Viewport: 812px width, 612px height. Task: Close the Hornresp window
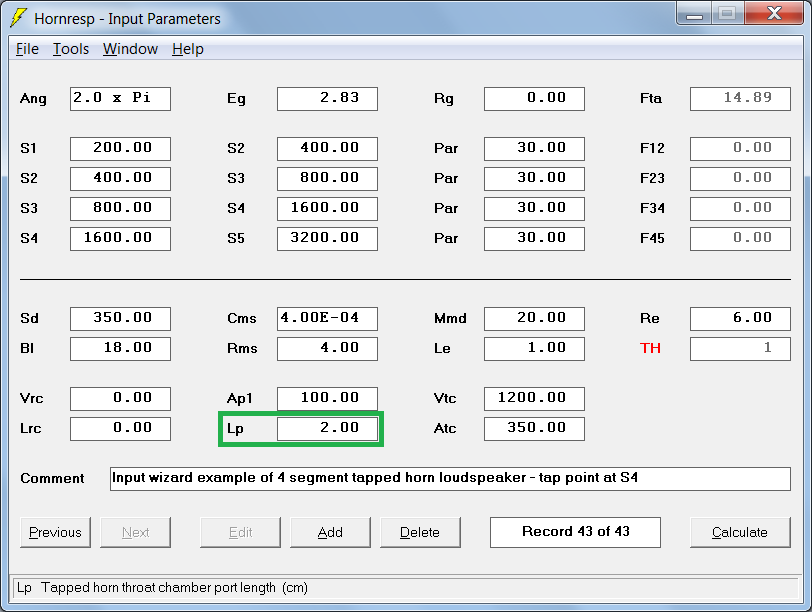point(774,13)
